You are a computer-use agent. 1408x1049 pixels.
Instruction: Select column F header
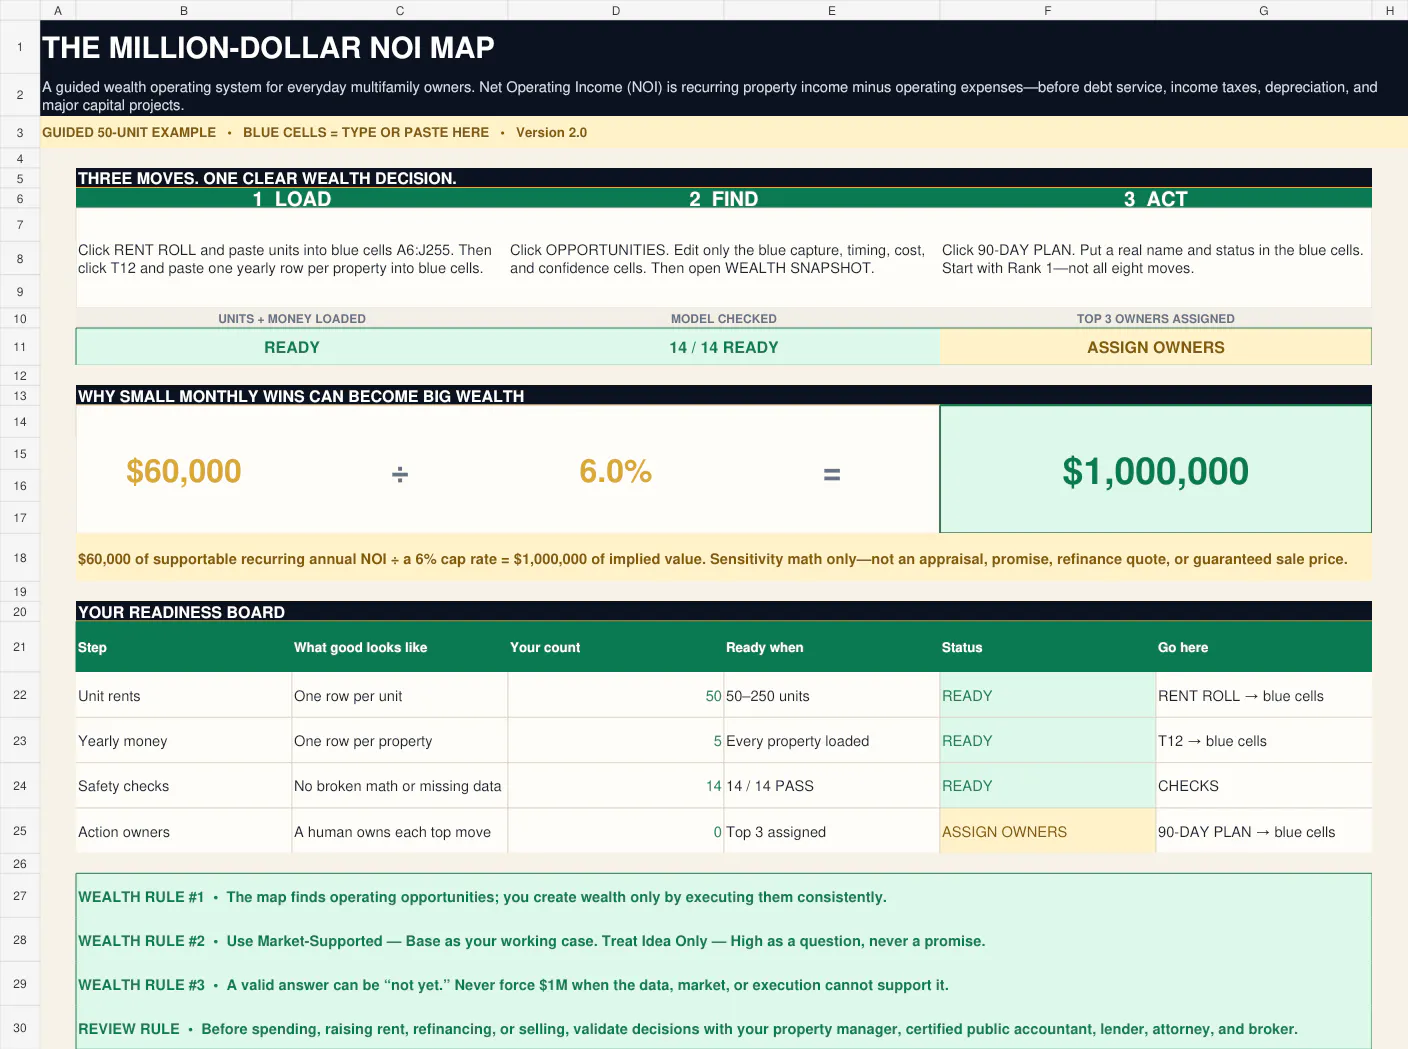coord(1048,10)
